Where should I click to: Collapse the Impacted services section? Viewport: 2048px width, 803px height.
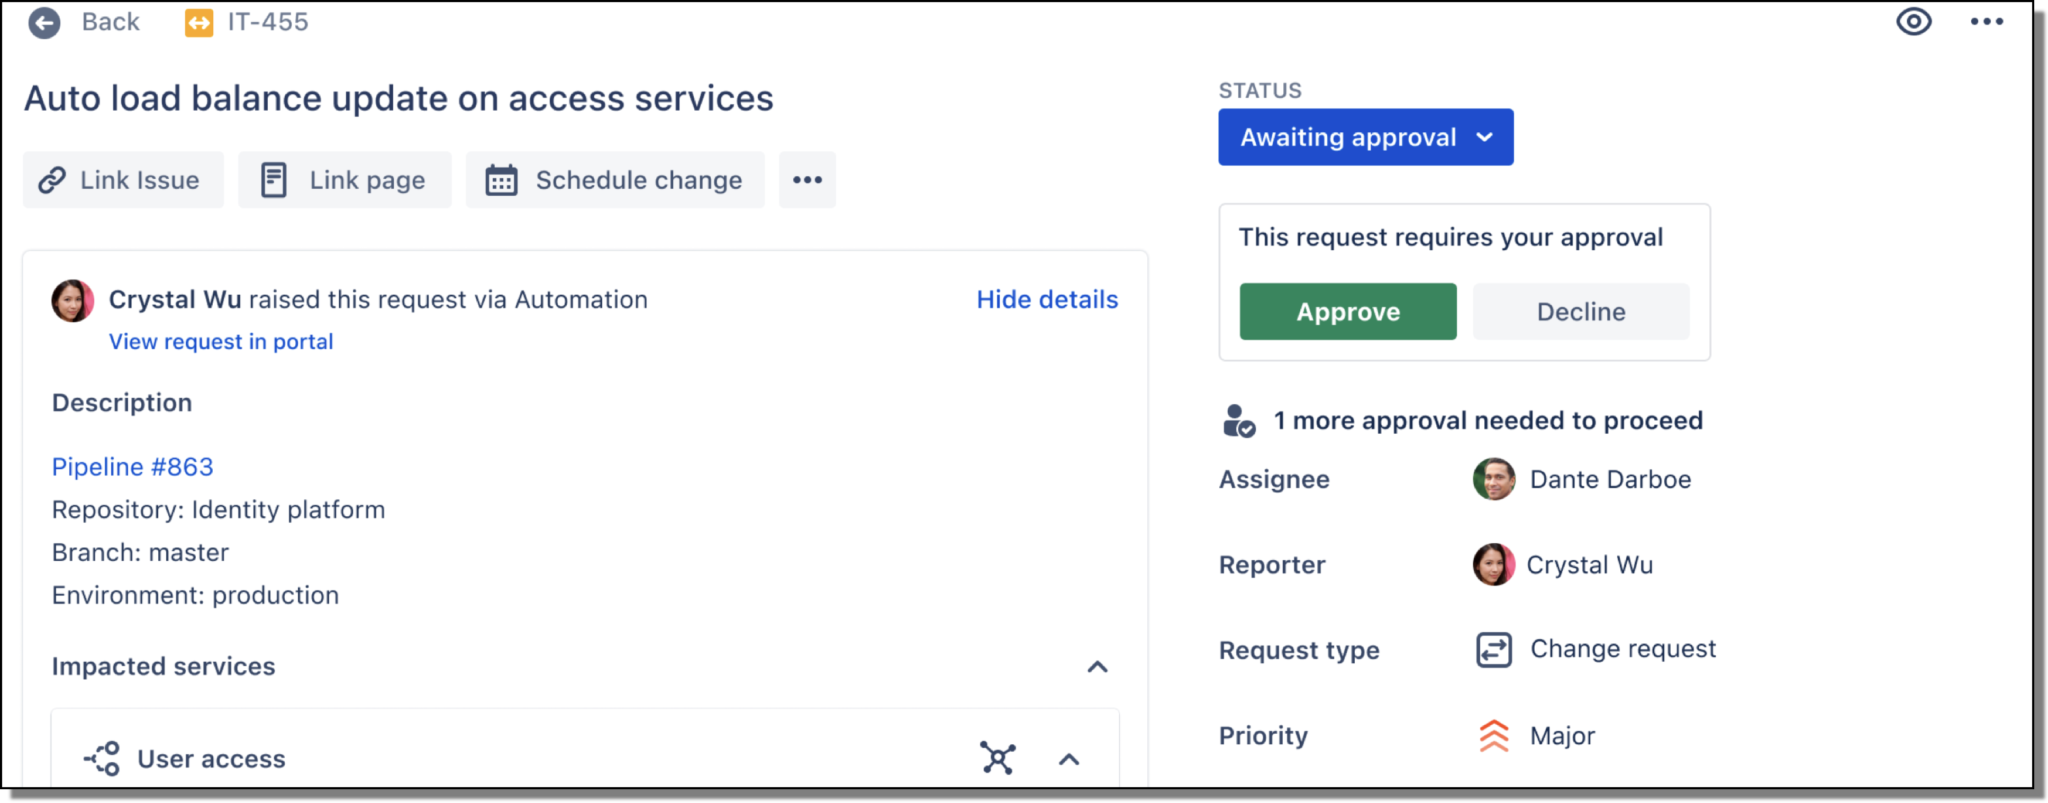pyautogui.click(x=1097, y=667)
